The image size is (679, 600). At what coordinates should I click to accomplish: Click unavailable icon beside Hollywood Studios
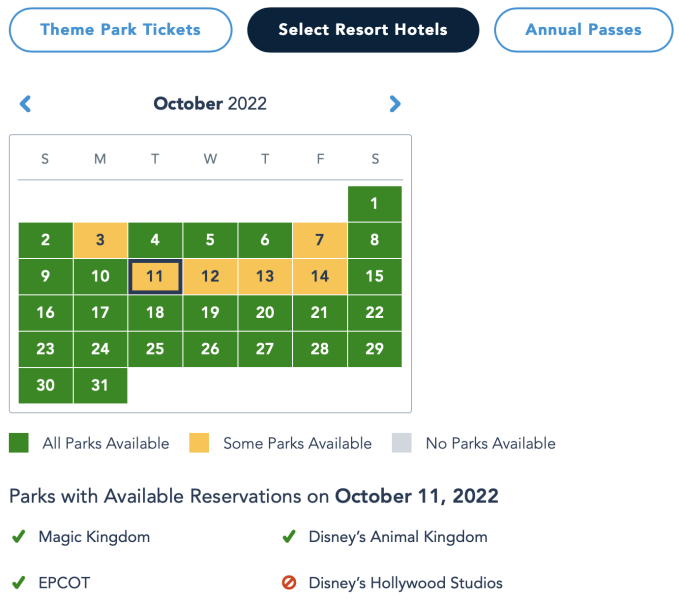[x=289, y=582]
